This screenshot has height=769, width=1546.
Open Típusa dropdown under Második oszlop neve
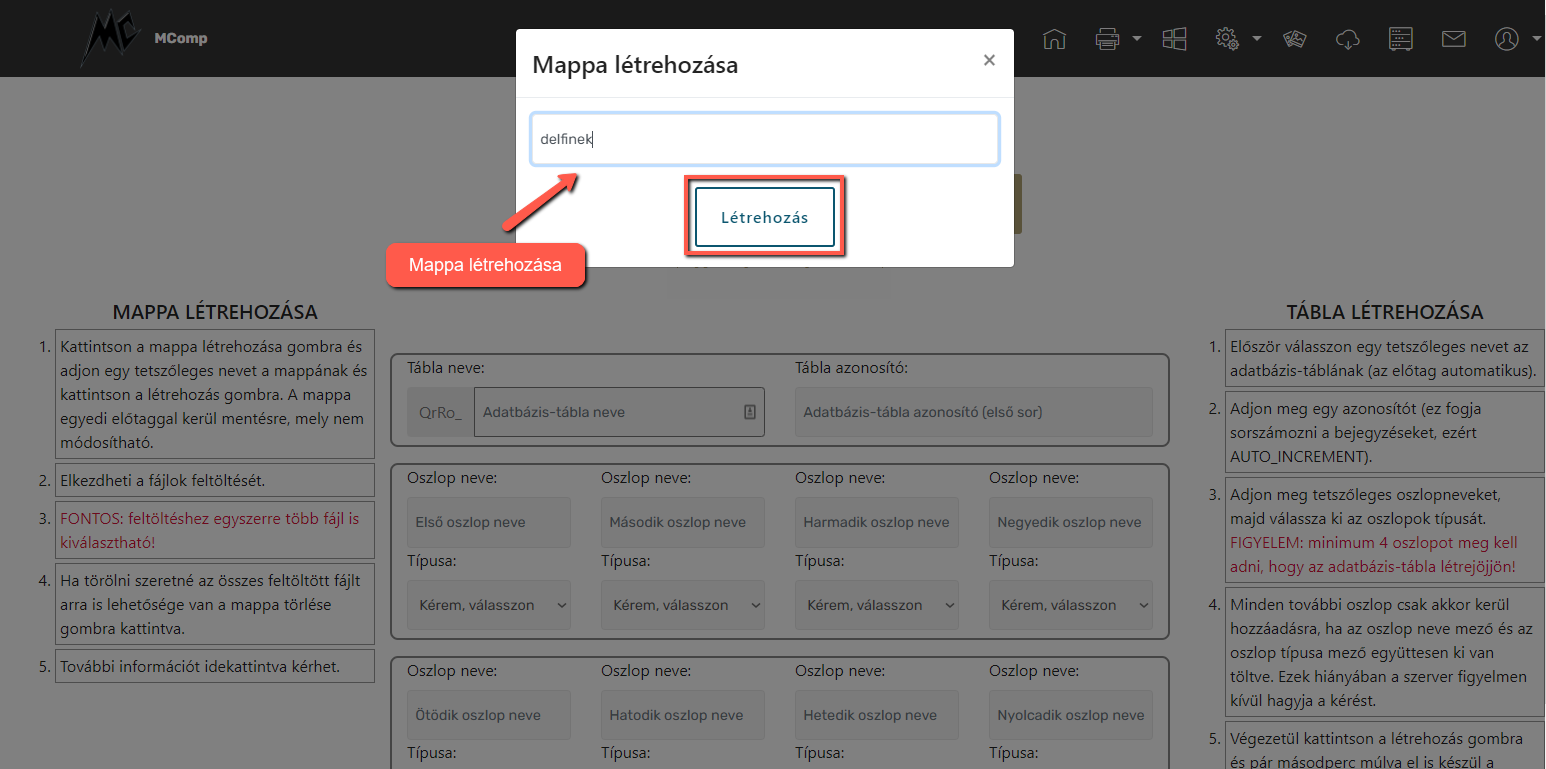point(683,605)
